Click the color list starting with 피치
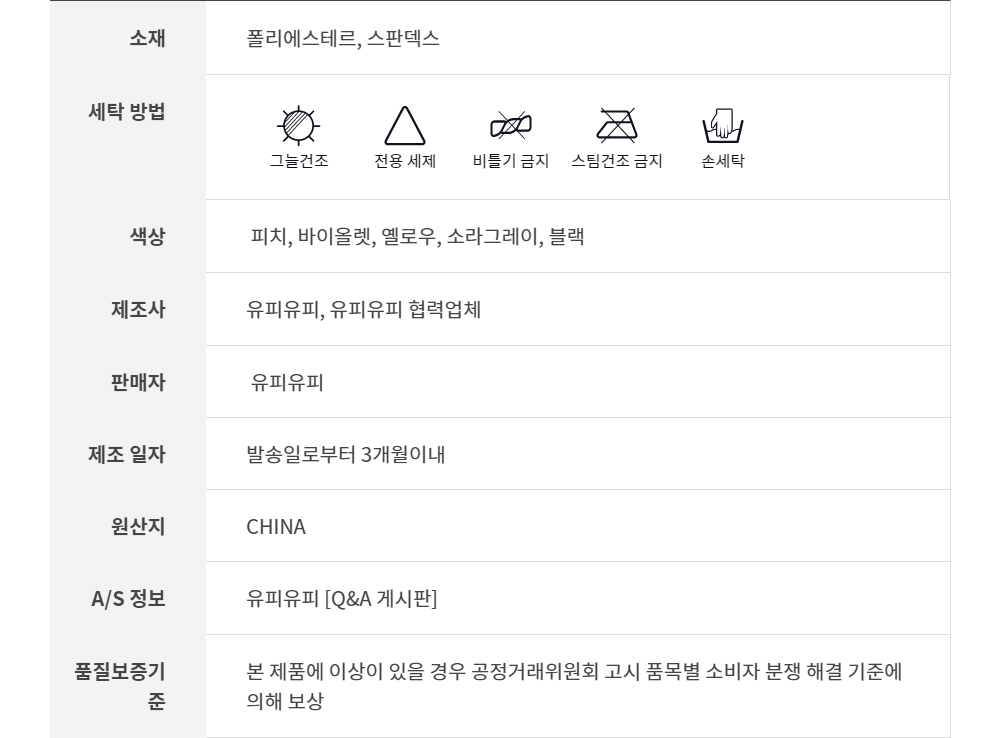The width and height of the screenshot is (1000, 738). 418,237
